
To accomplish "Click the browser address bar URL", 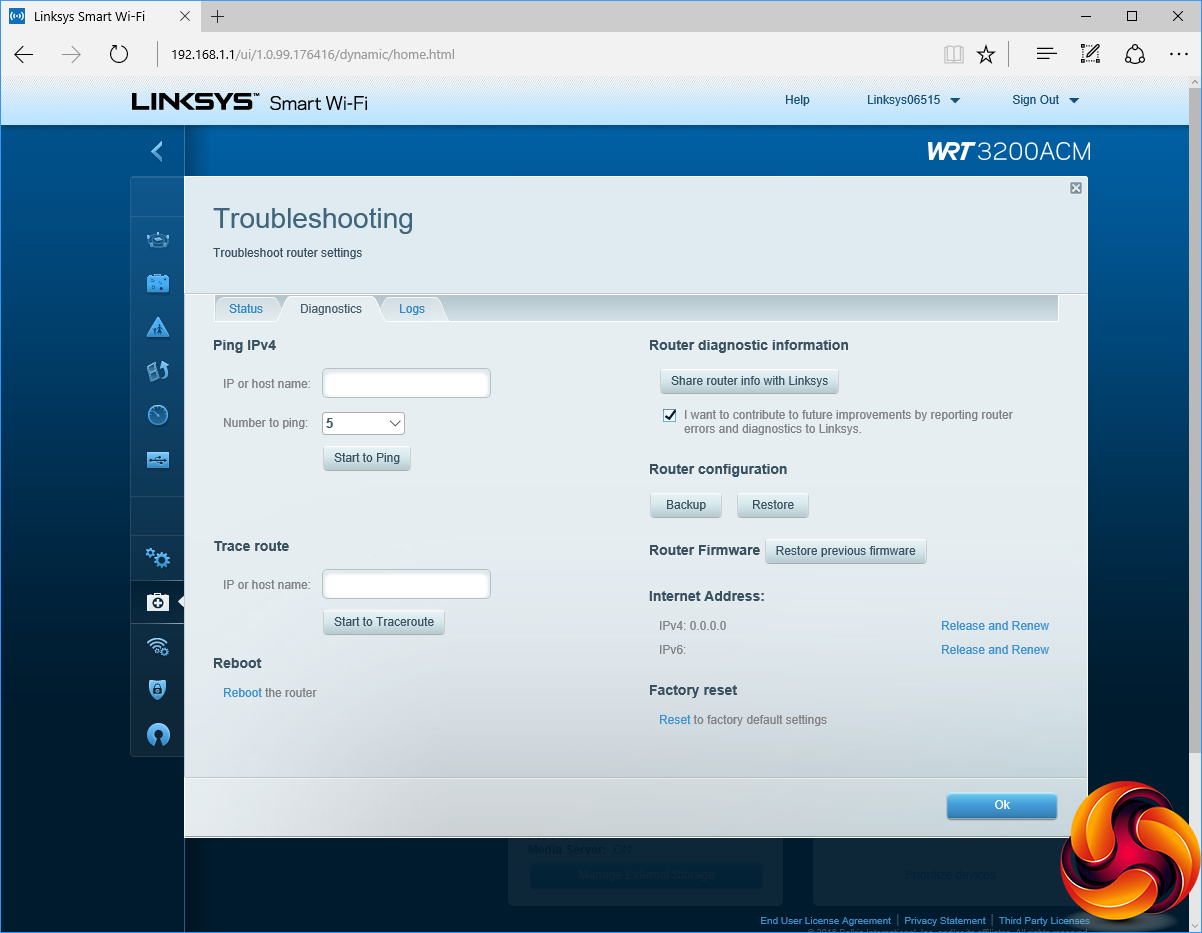I will pyautogui.click(x=313, y=54).
